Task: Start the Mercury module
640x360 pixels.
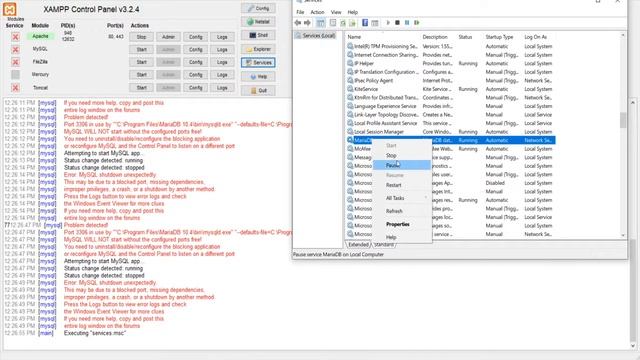Action: (142, 75)
